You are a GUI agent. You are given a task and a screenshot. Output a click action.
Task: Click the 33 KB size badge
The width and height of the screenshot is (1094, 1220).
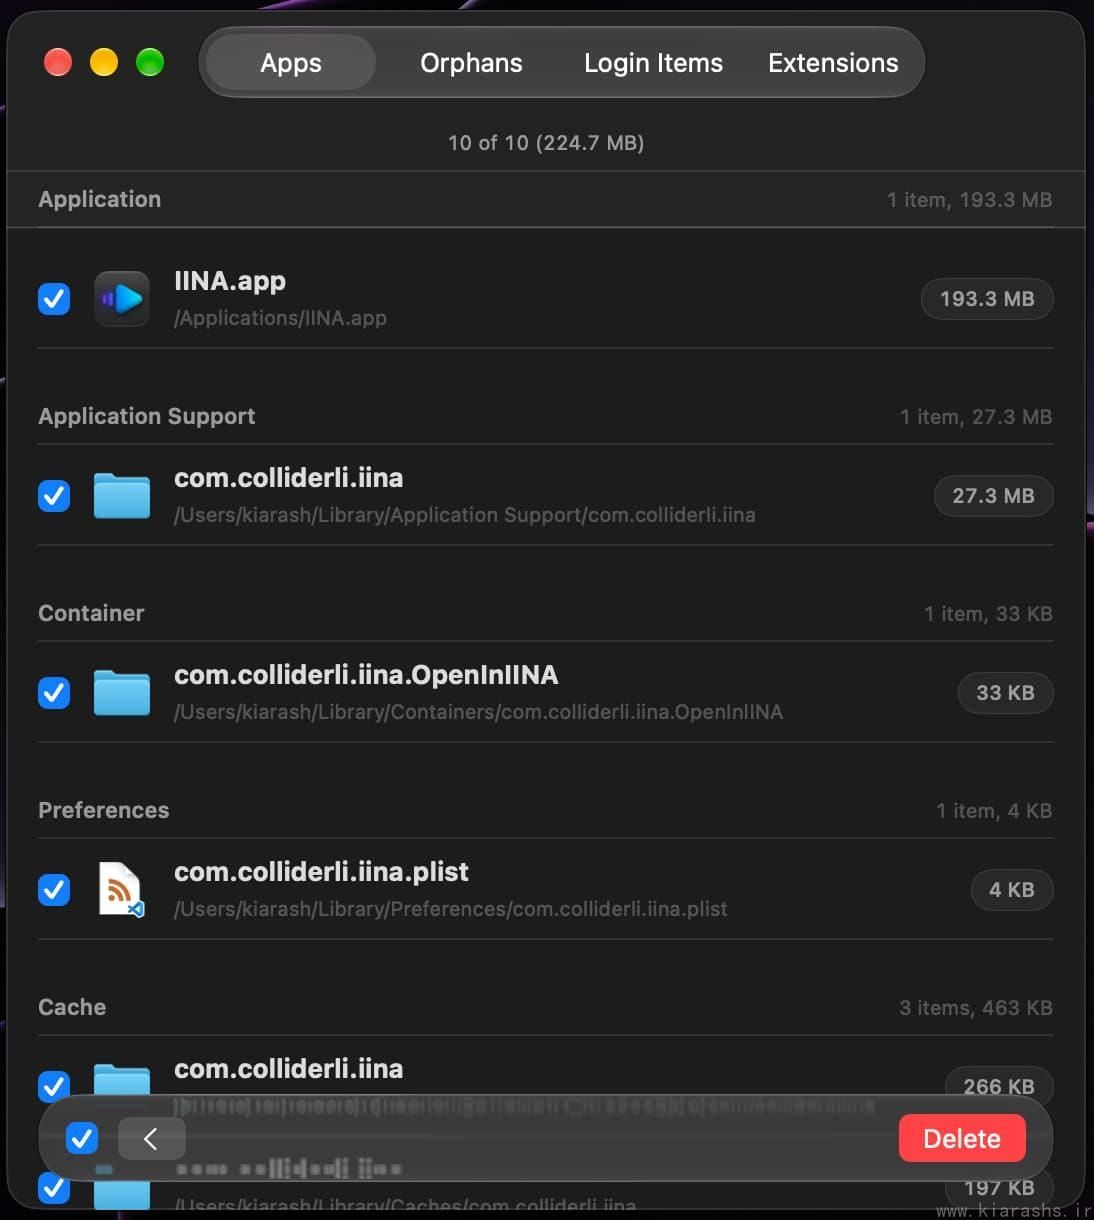coord(1005,692)
